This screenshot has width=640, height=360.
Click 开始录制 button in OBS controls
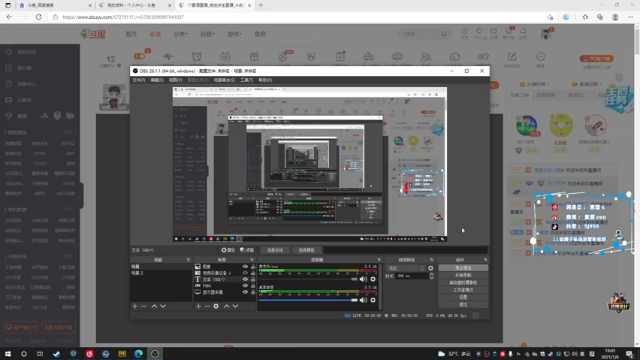point(463,276)
